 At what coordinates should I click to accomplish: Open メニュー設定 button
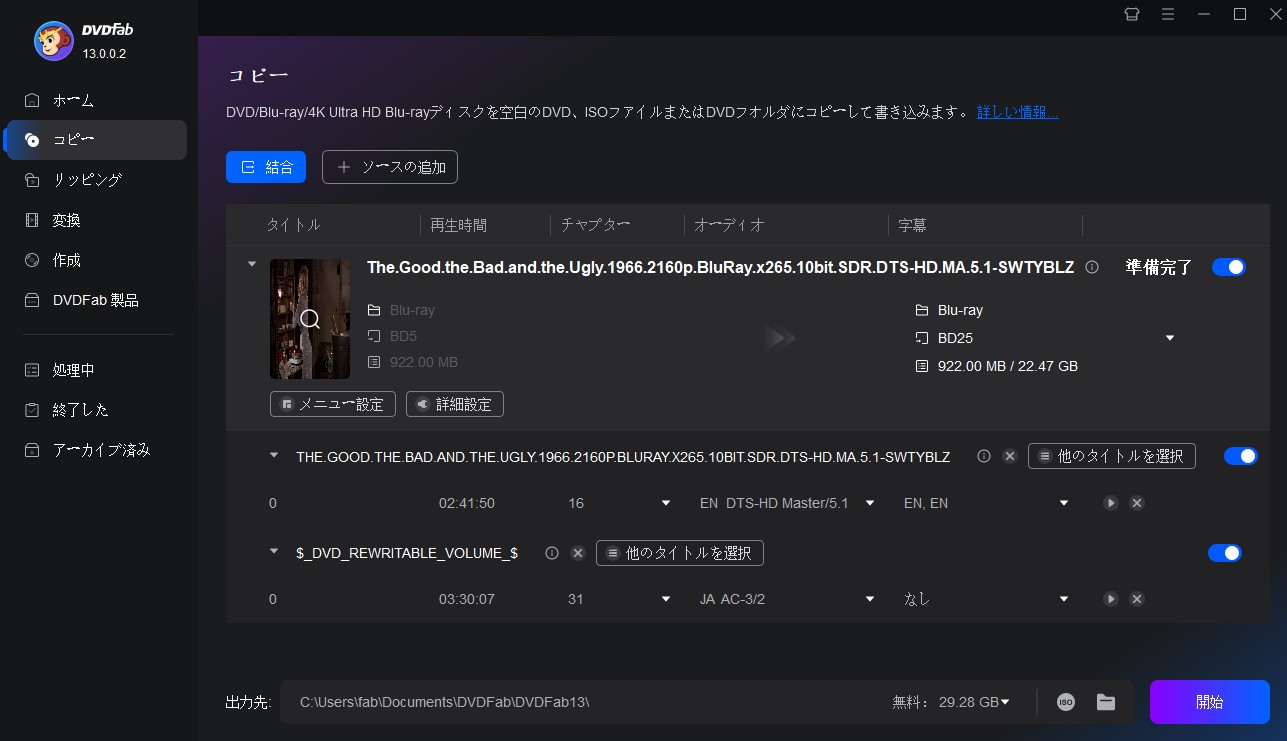pos(333,404)
